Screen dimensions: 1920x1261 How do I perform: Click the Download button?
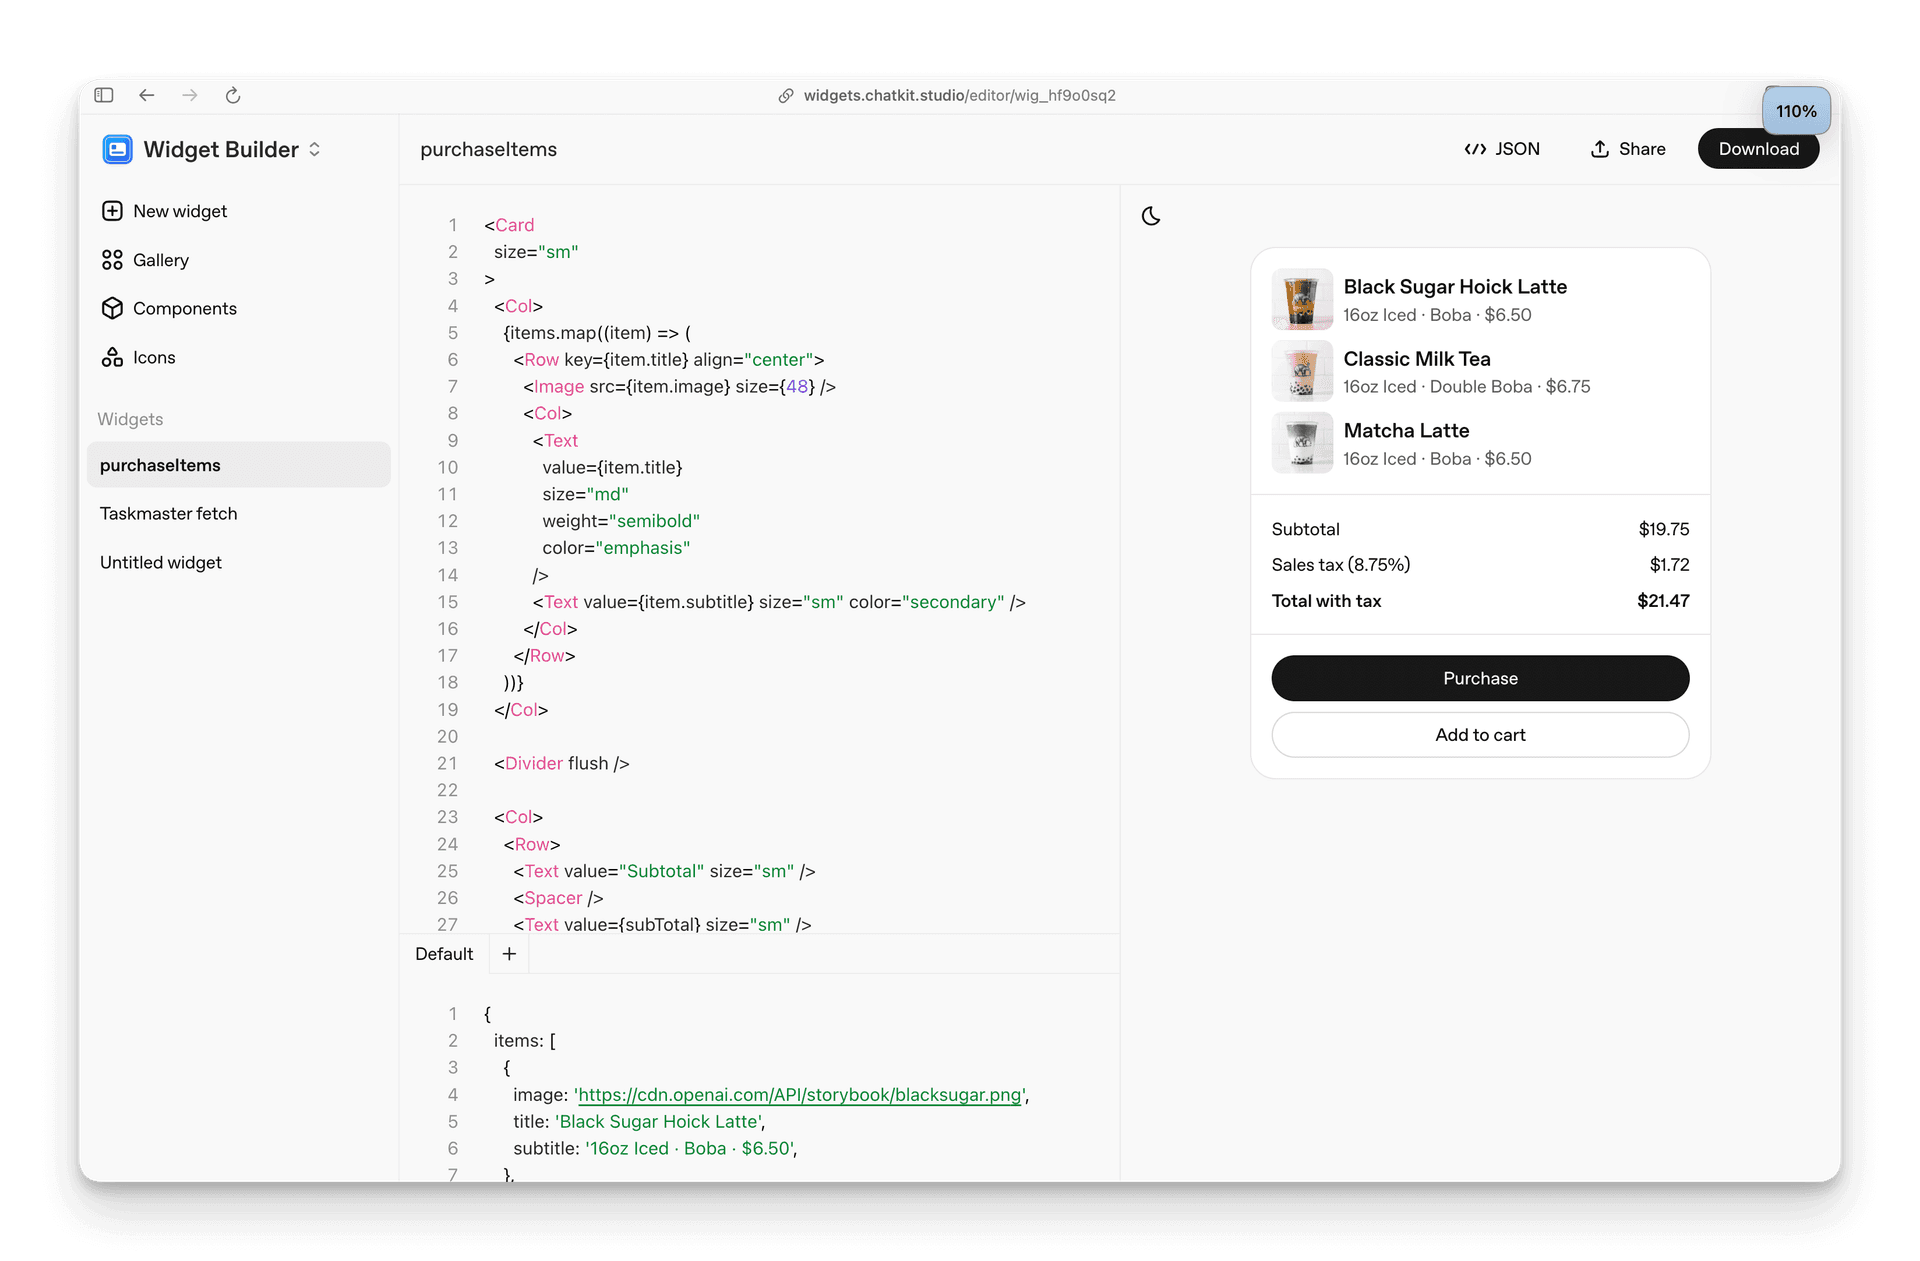tap(1758, 148)
